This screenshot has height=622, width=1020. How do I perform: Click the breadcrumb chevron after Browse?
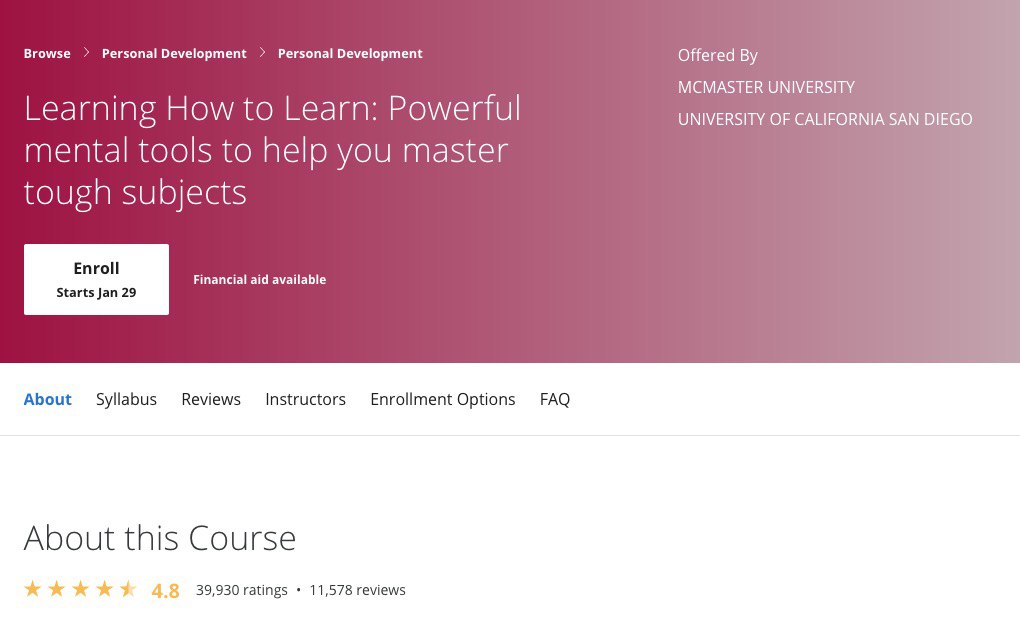(86, 53)
